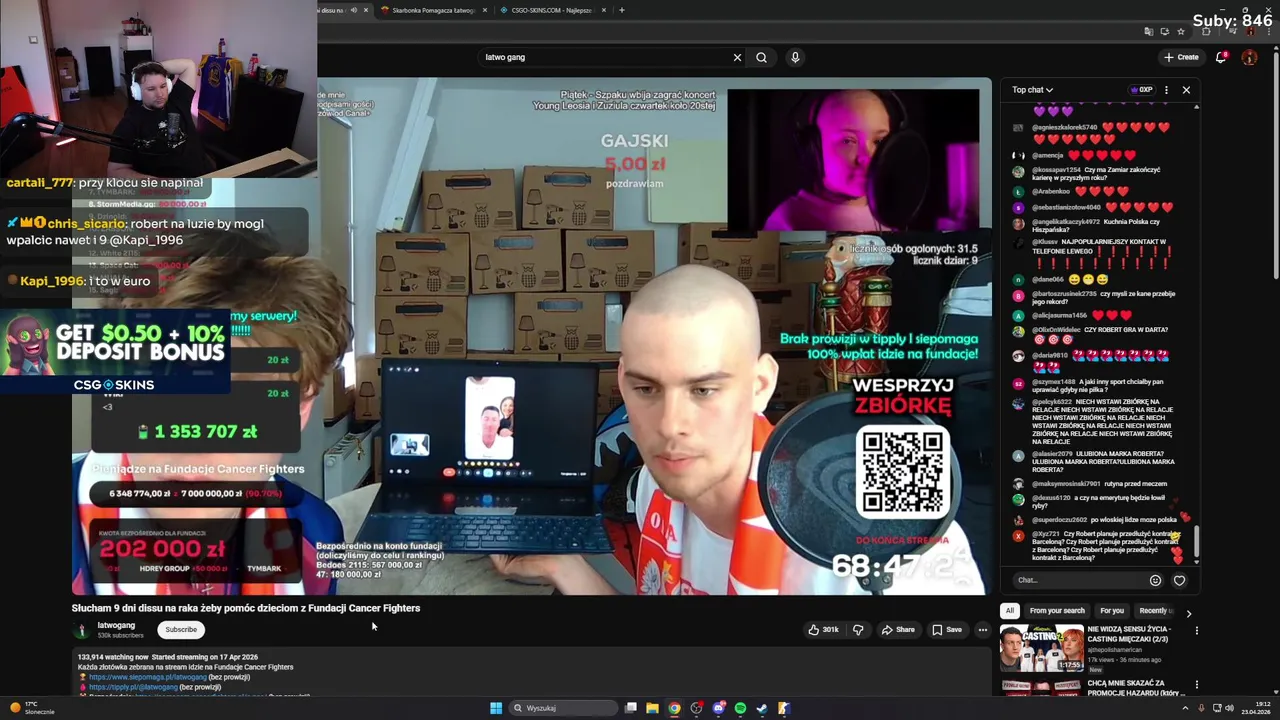Open emoji picker in chat box
Image resolution: width=1280 pixels, height=720 pixels.
click(1155, 580)
